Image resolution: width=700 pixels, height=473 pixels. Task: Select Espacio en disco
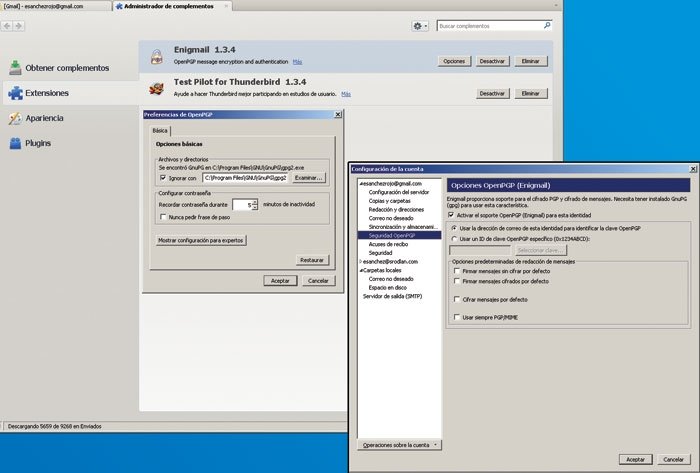pos(388,288)
